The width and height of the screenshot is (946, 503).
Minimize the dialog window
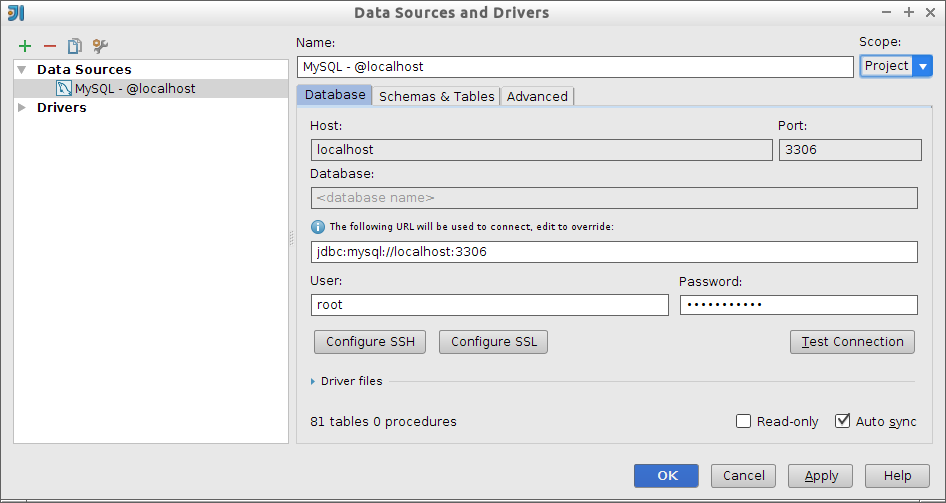tap(886, 13)
